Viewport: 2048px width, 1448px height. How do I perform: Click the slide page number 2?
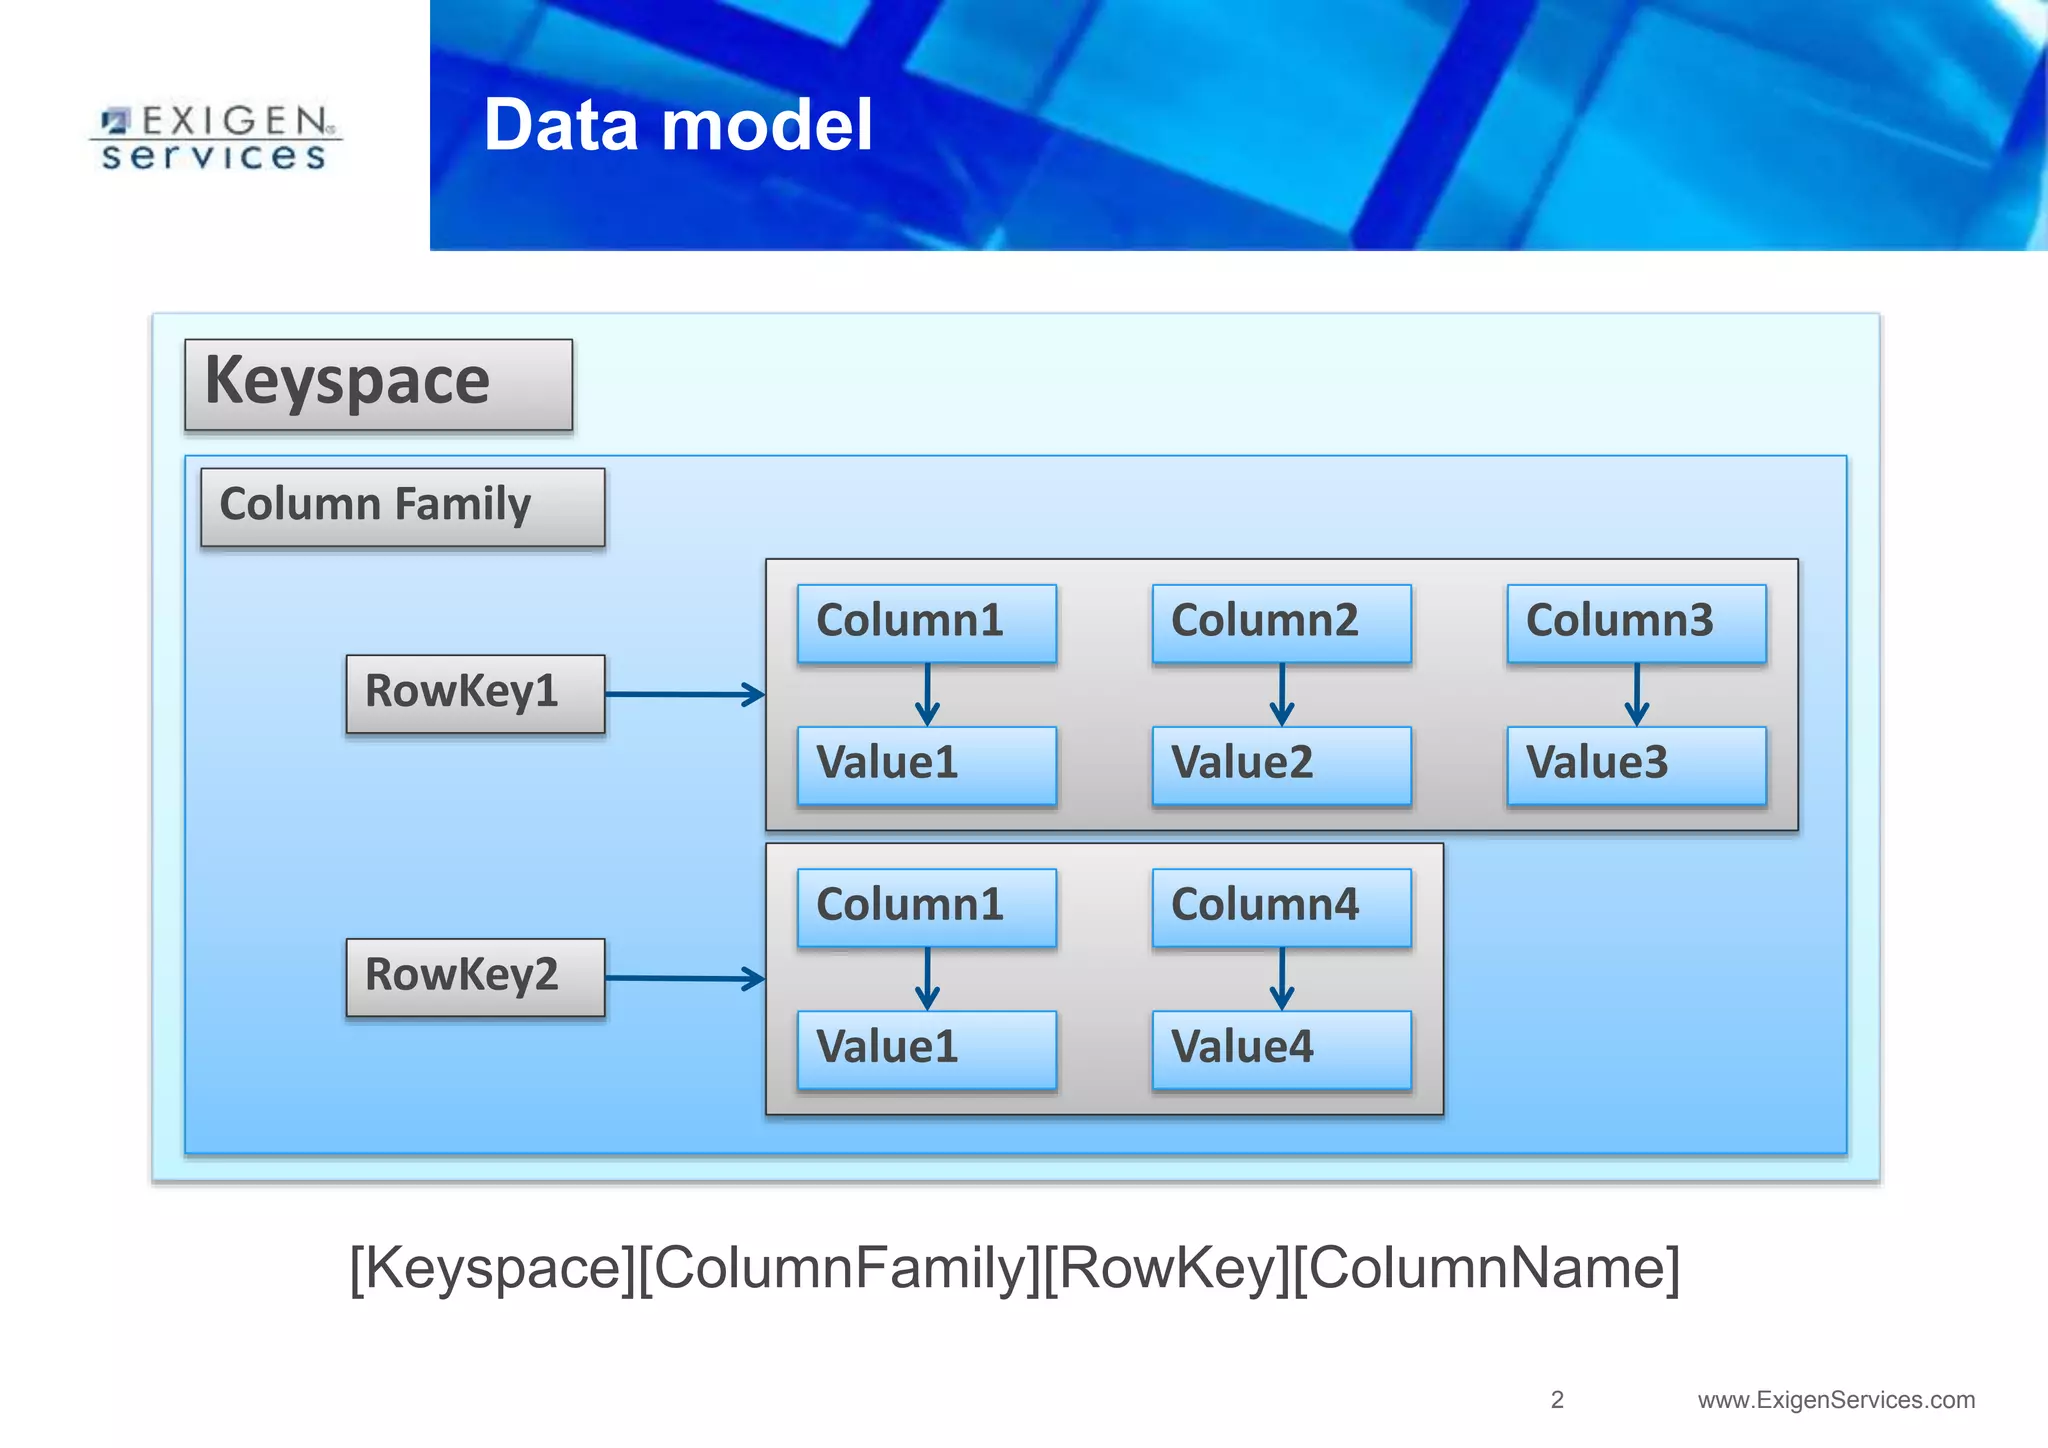(1557, 1400)
